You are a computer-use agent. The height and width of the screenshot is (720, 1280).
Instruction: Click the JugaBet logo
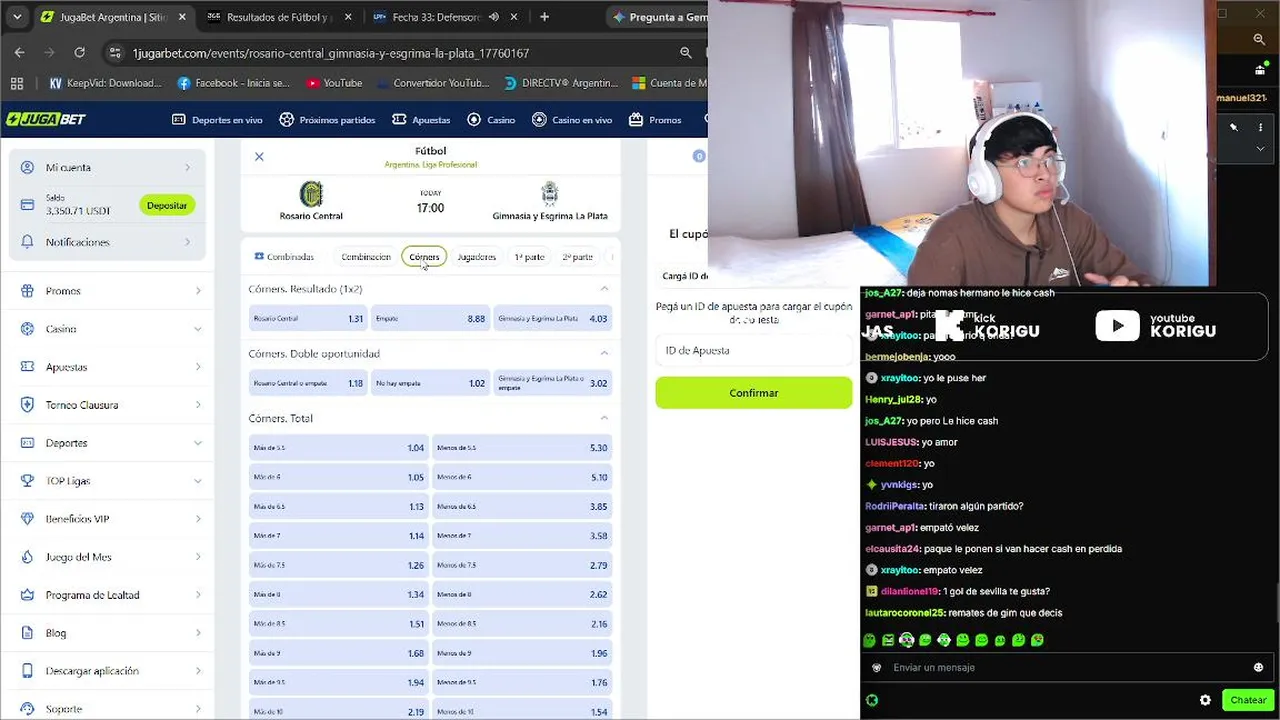47,120
